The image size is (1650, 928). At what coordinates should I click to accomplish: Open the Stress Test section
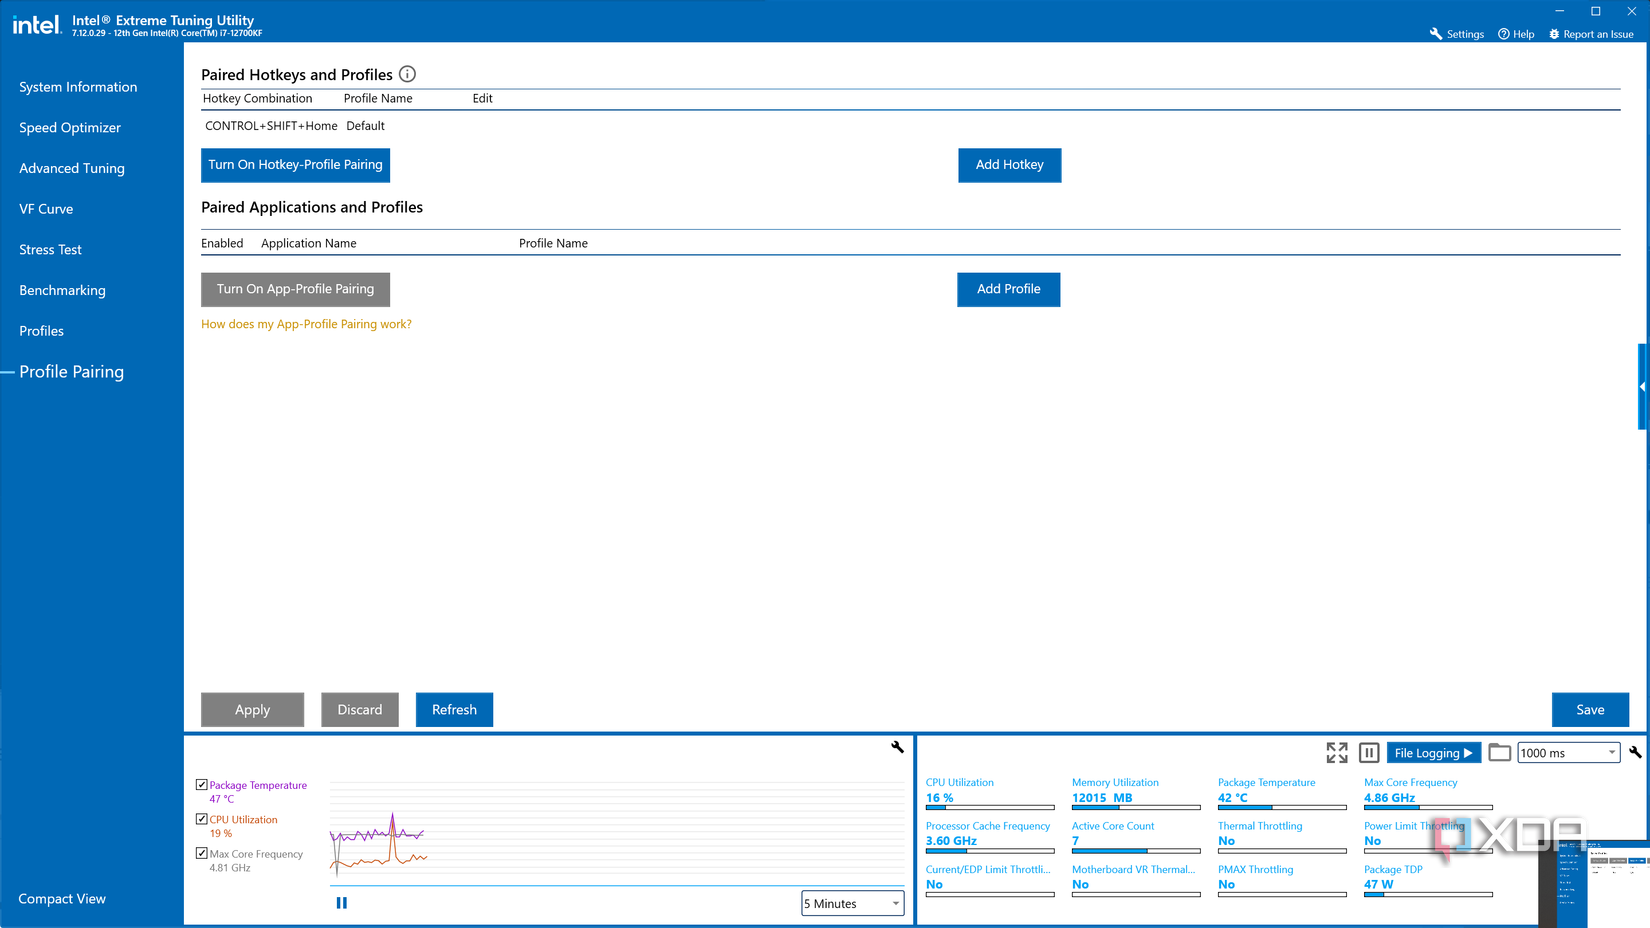[50, 250]
